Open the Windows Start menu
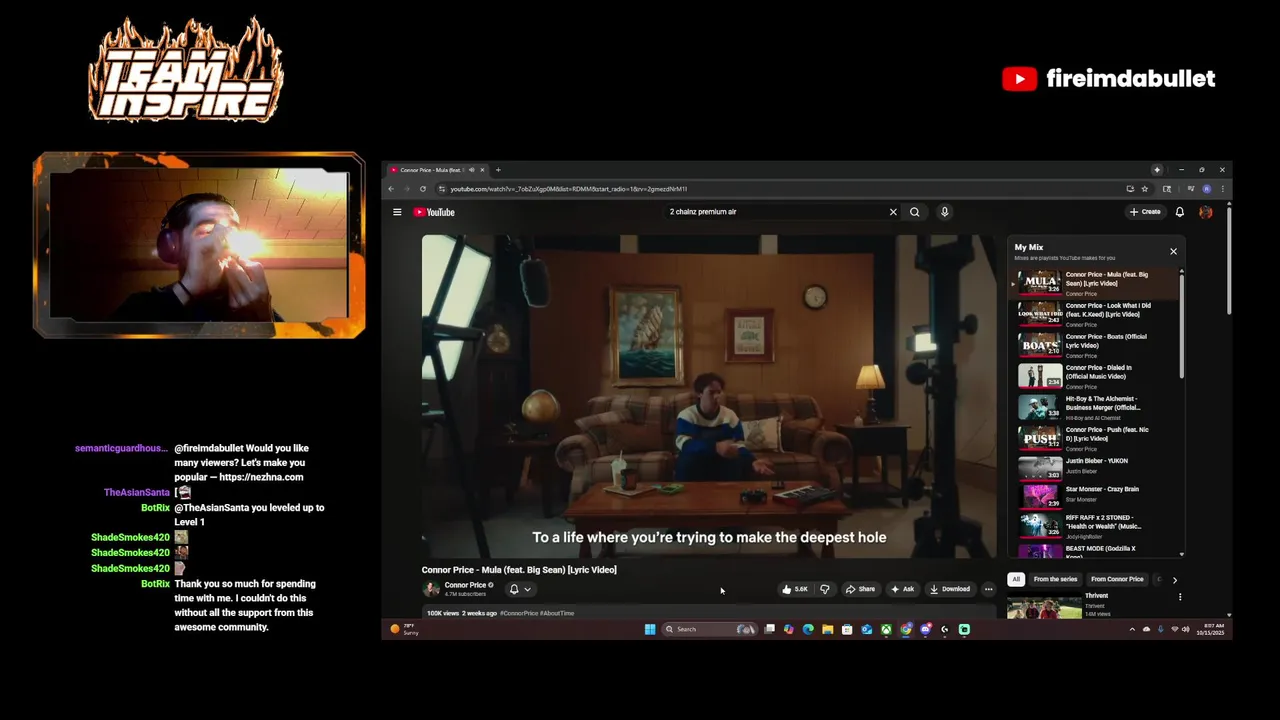 coord(650,629)
